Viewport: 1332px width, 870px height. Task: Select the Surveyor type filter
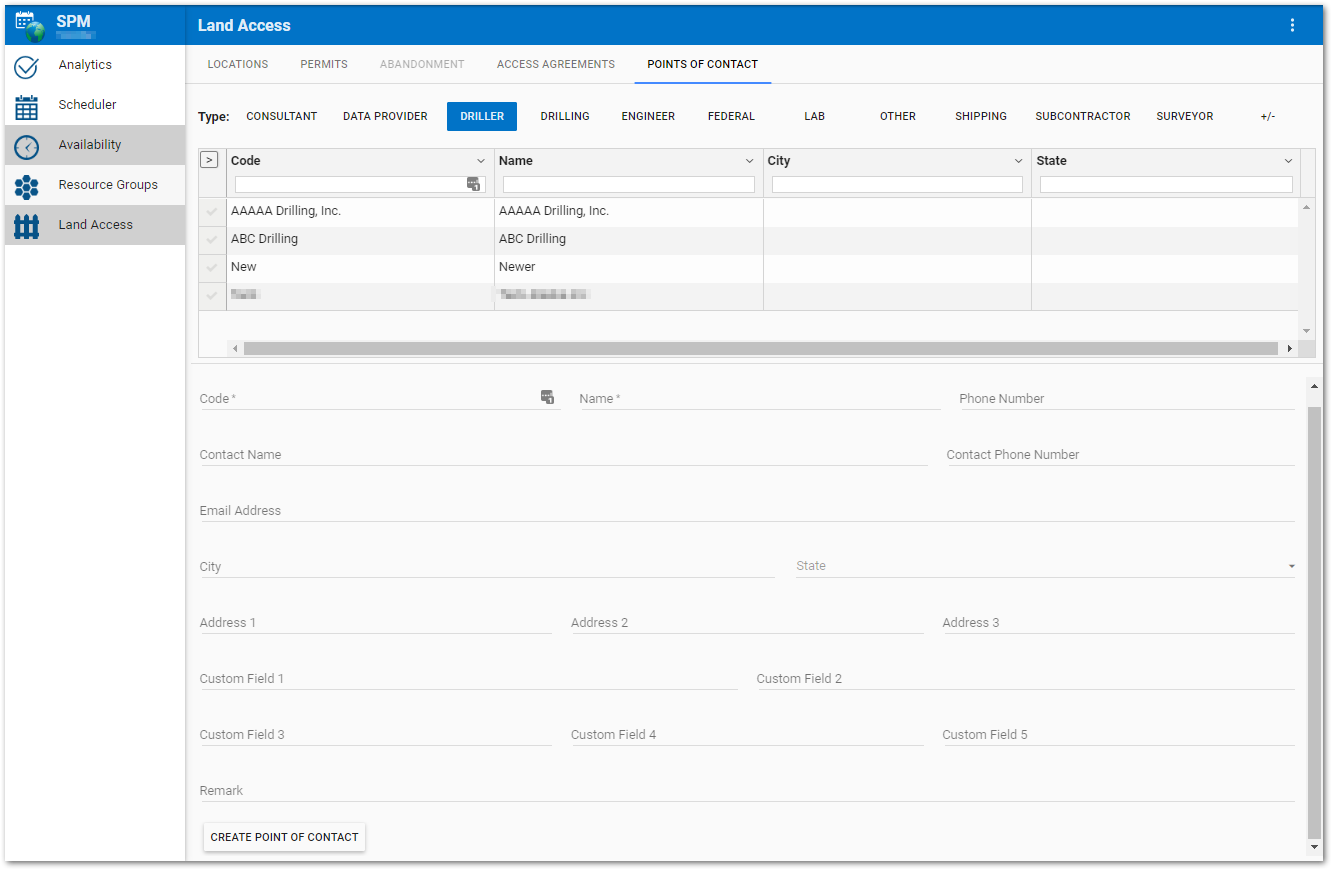pyautogui.click(x=1184, y=117)
